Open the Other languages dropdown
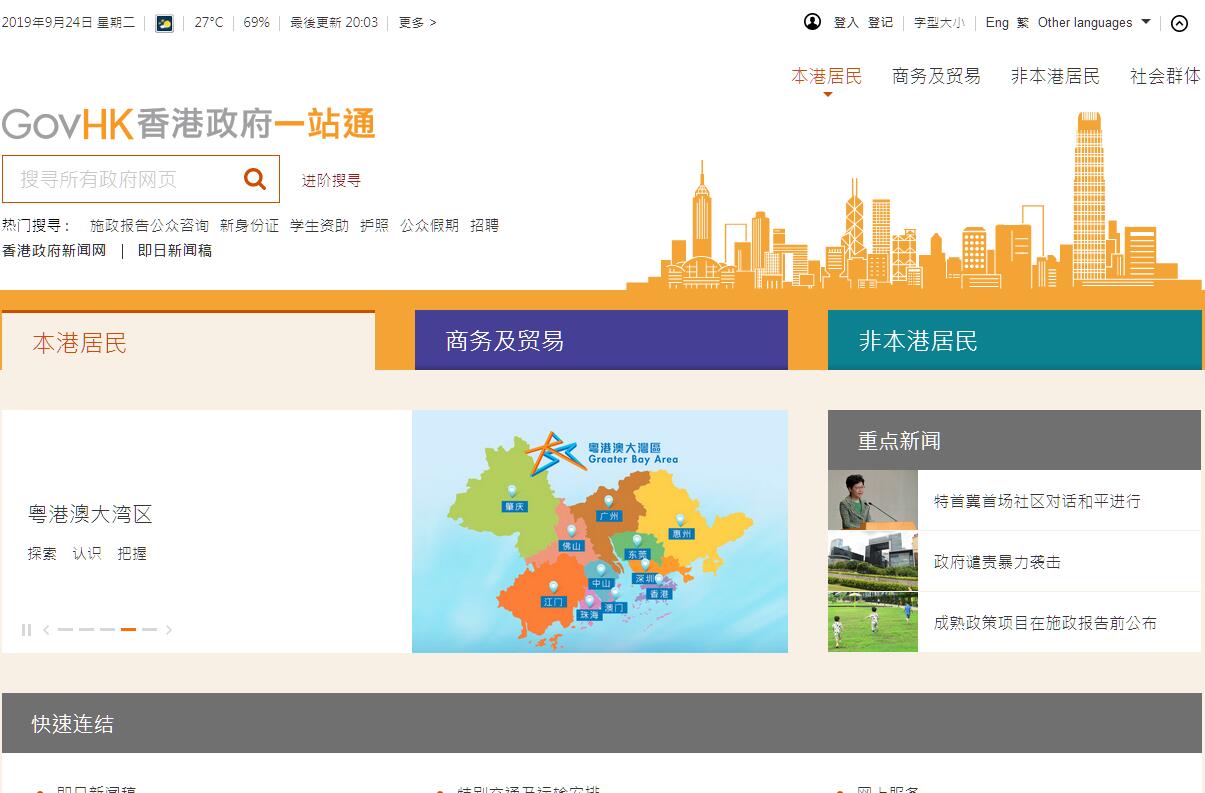The width and height of the screenshot is (1205, 793). pyautogui.click(x=1093, y=22)
